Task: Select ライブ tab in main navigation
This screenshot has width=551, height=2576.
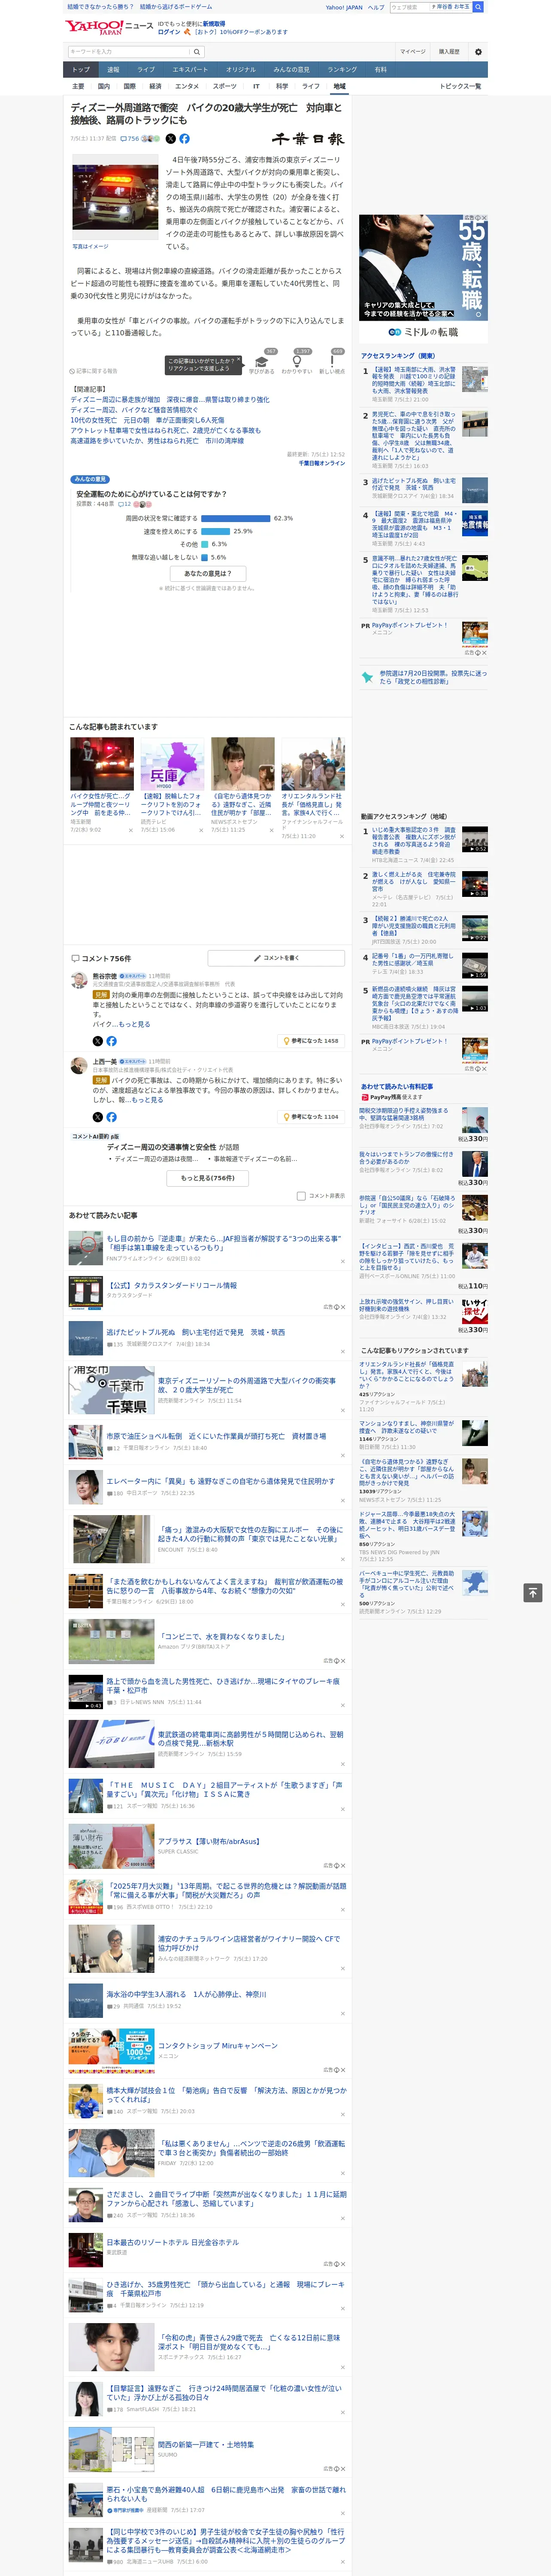Action: point(146,70)
